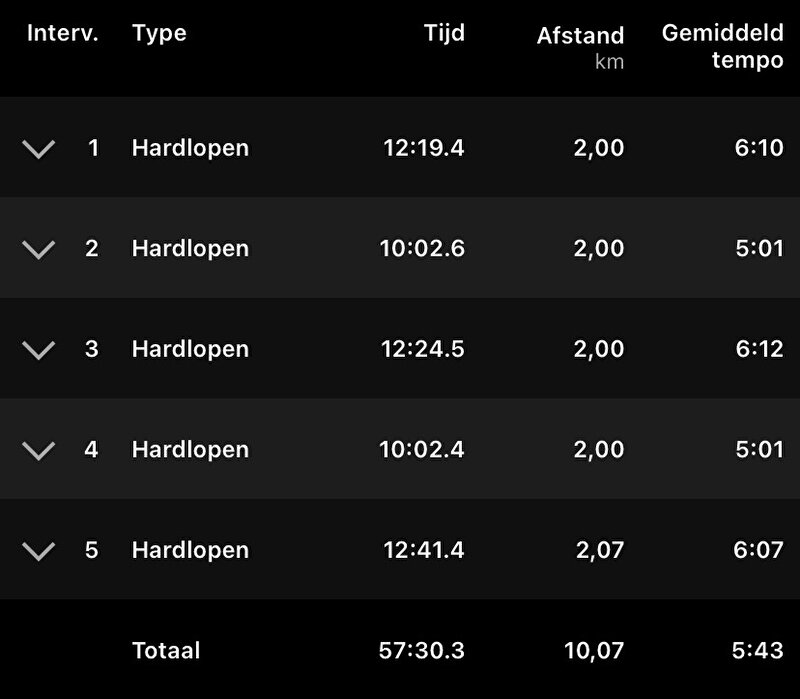Click distance 2,07 in interval 5

click(599, 550)
